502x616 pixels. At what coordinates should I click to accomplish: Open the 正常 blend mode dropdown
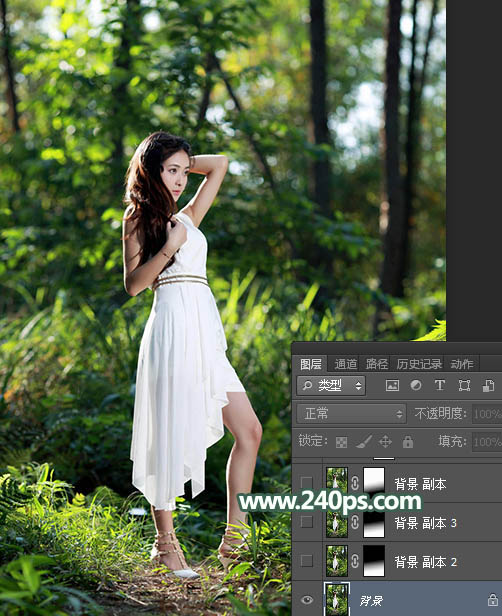pos(351,414)
